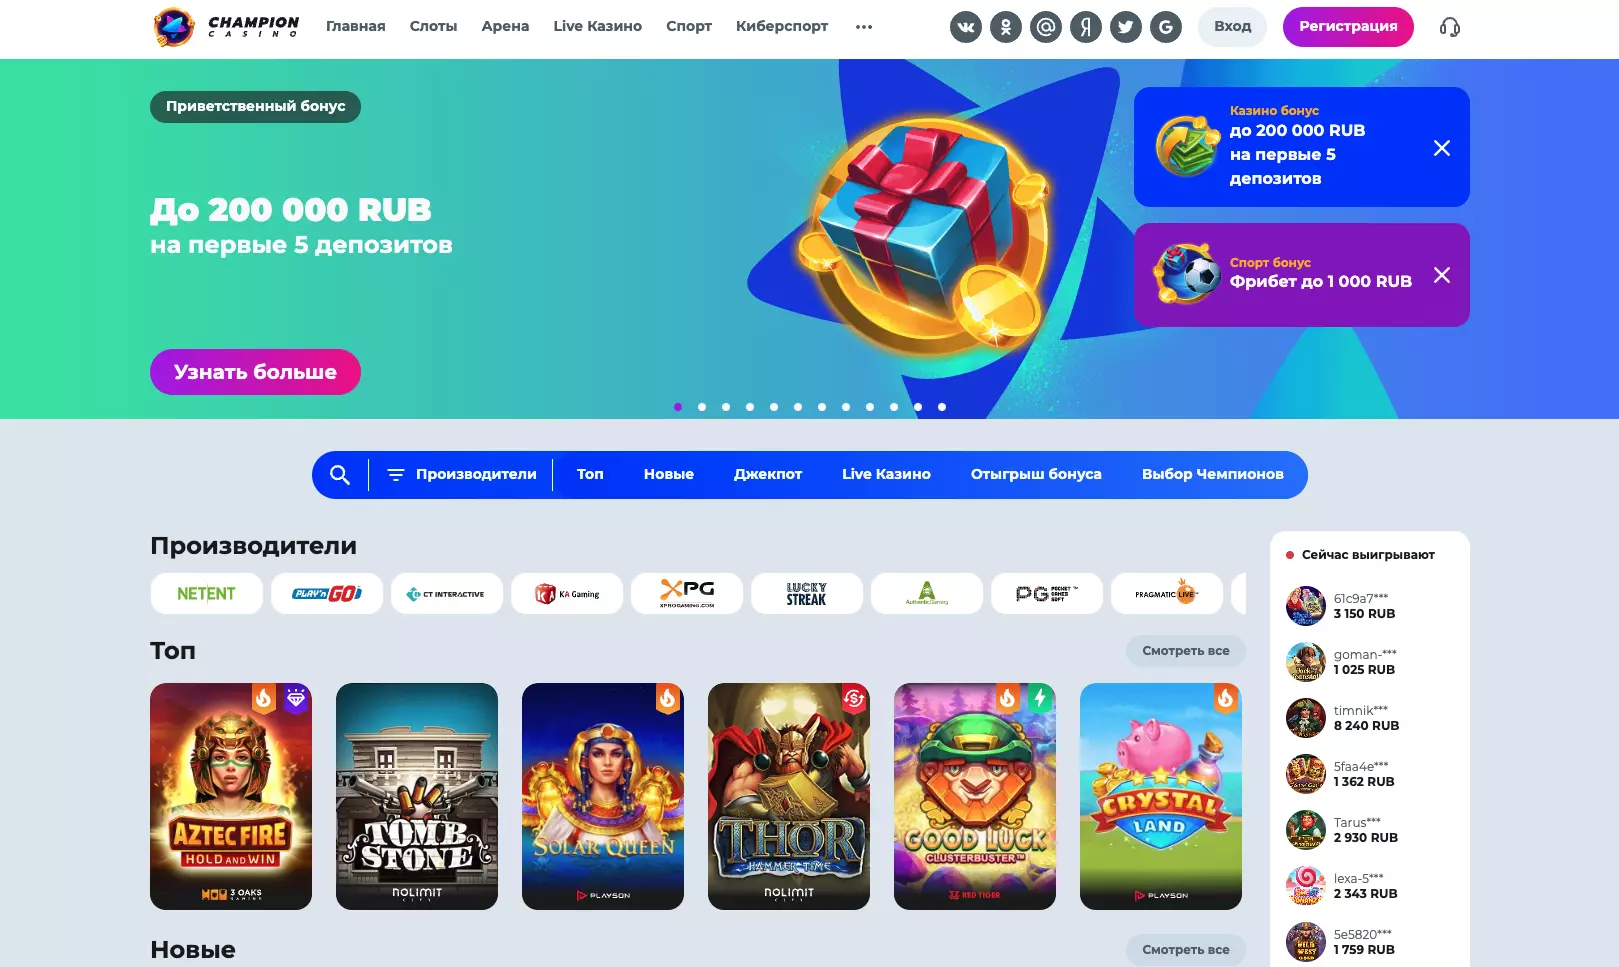Filter by the NETENT provider
The width and height of the screenshot is (1619, 967).
207,593
